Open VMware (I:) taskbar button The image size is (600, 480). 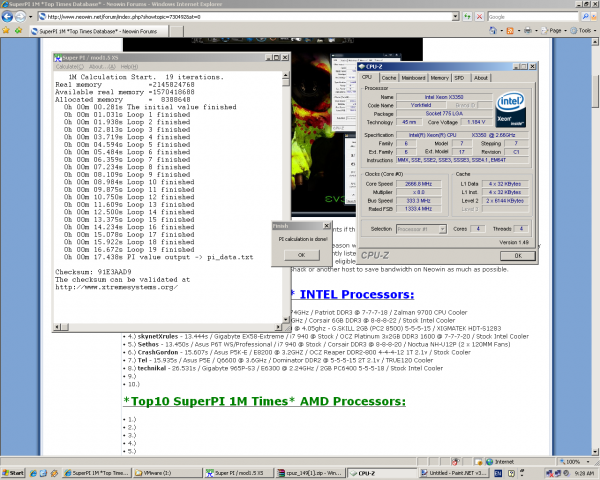click(167, 473)
